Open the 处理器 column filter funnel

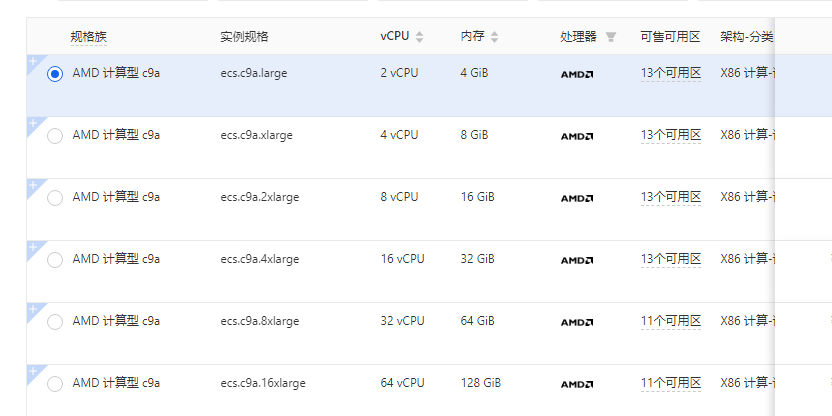pos(611,37)
